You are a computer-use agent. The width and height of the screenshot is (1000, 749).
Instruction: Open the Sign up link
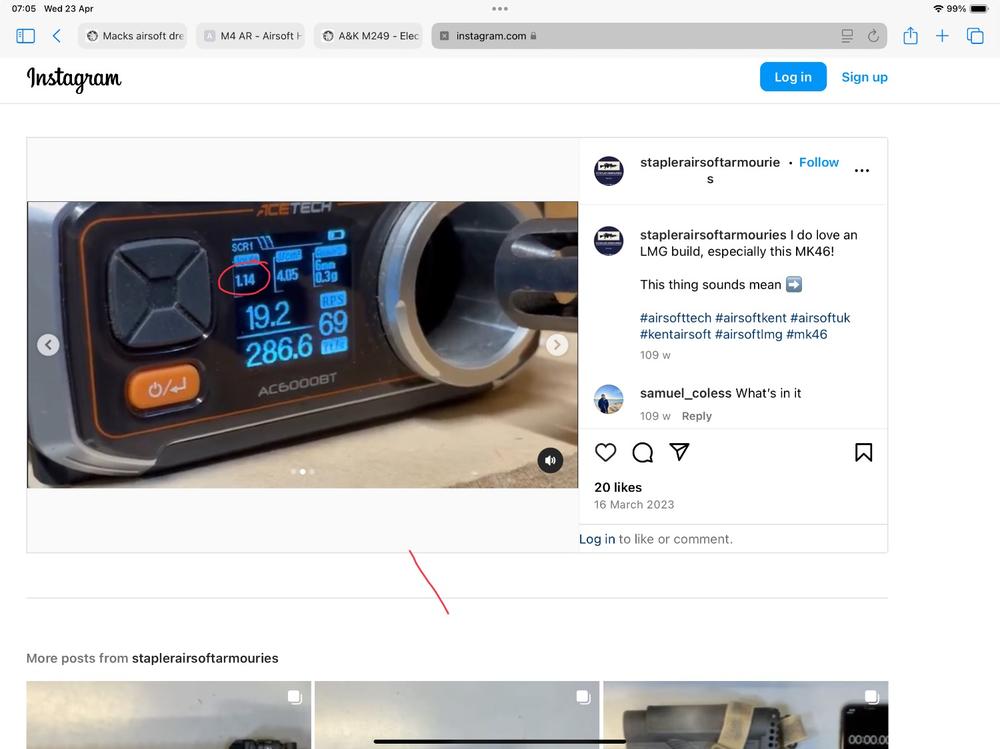pos(864,77)
